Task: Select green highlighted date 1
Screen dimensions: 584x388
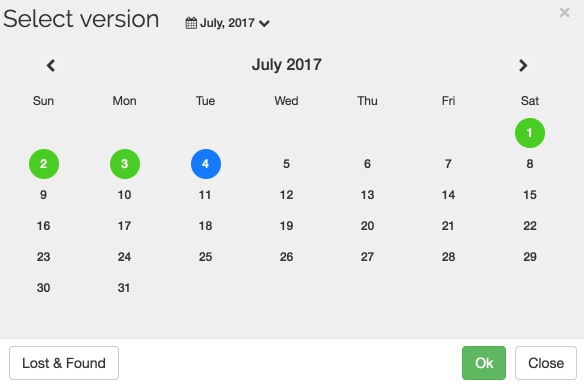Action: tap(530, 133)
